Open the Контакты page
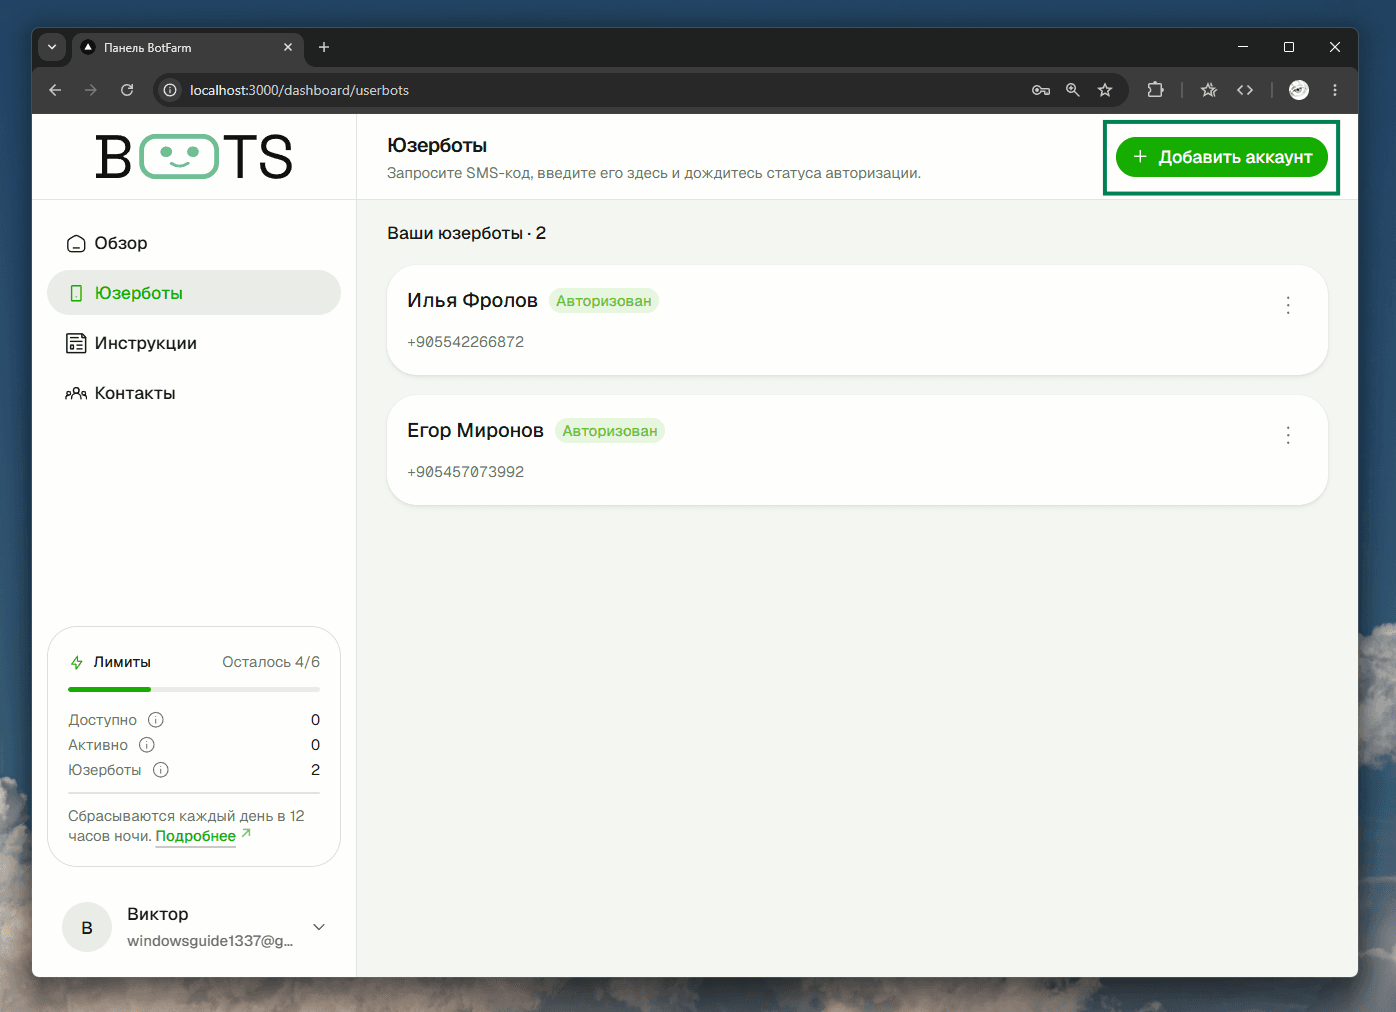 point(194,393)
